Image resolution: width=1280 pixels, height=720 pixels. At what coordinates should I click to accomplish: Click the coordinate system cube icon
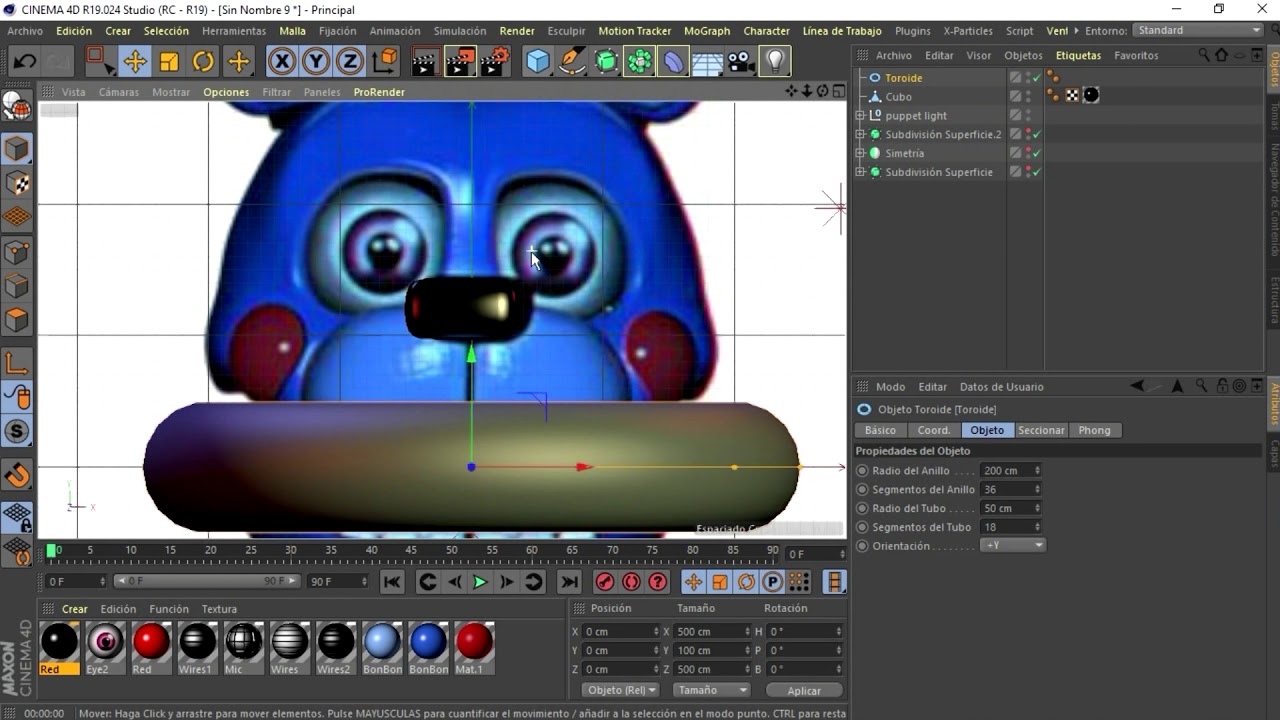pos(384,62)
